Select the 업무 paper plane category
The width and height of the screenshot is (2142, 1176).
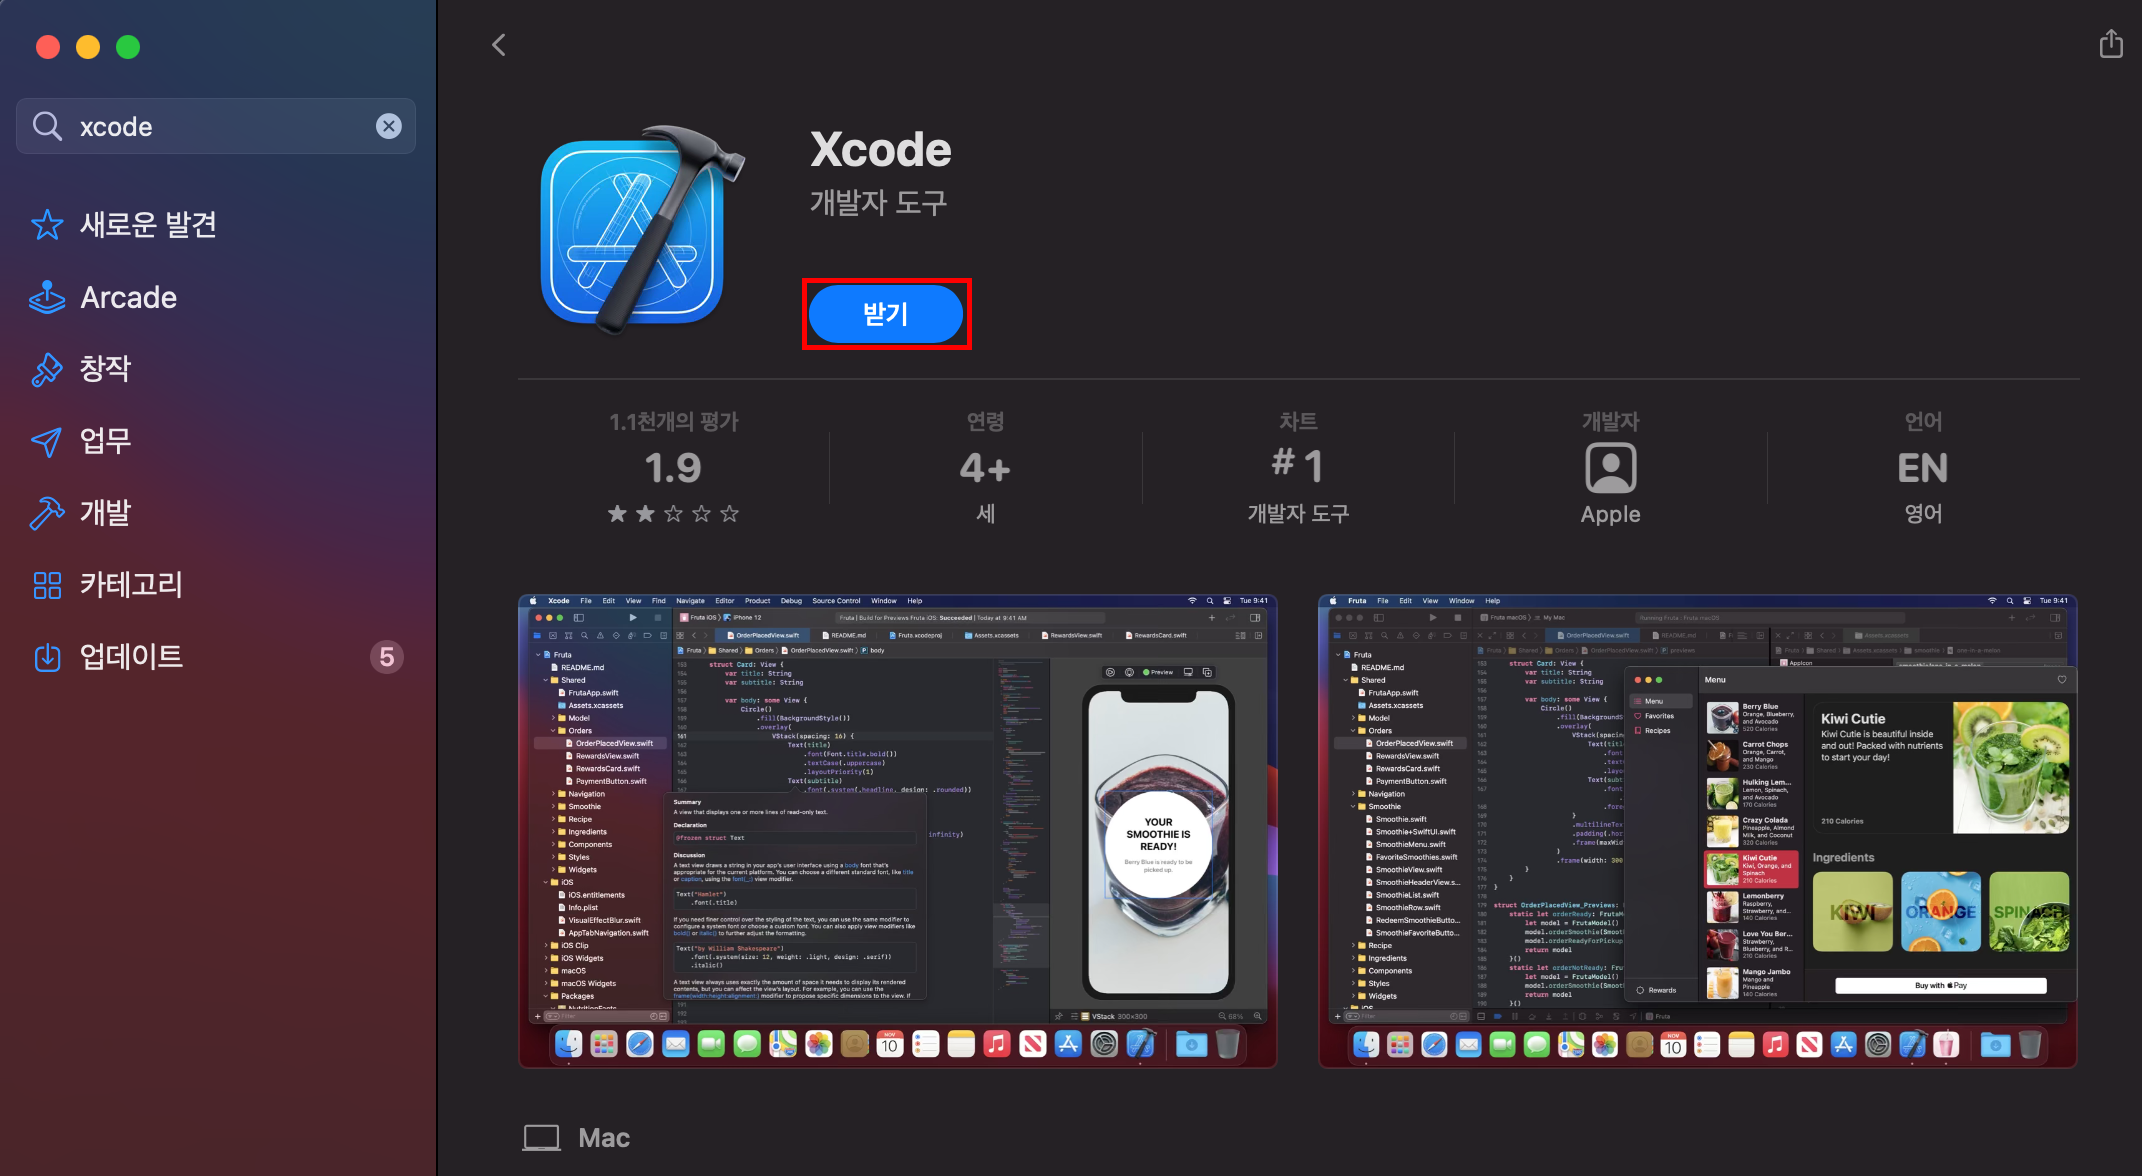click(82, 440)
